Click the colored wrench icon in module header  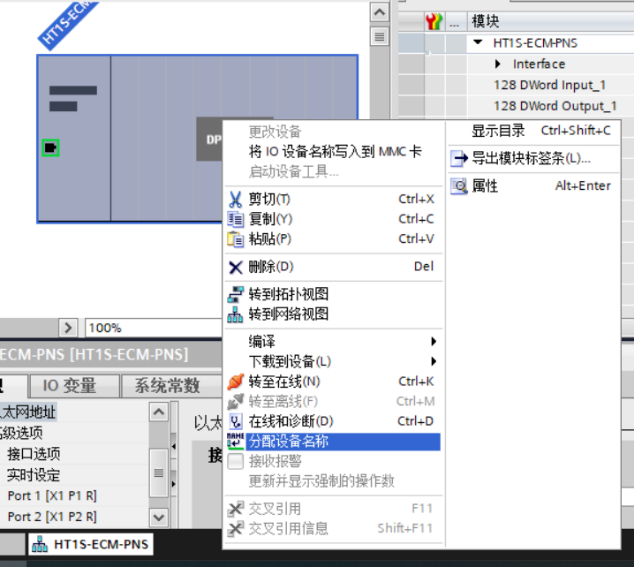point(434,21)
